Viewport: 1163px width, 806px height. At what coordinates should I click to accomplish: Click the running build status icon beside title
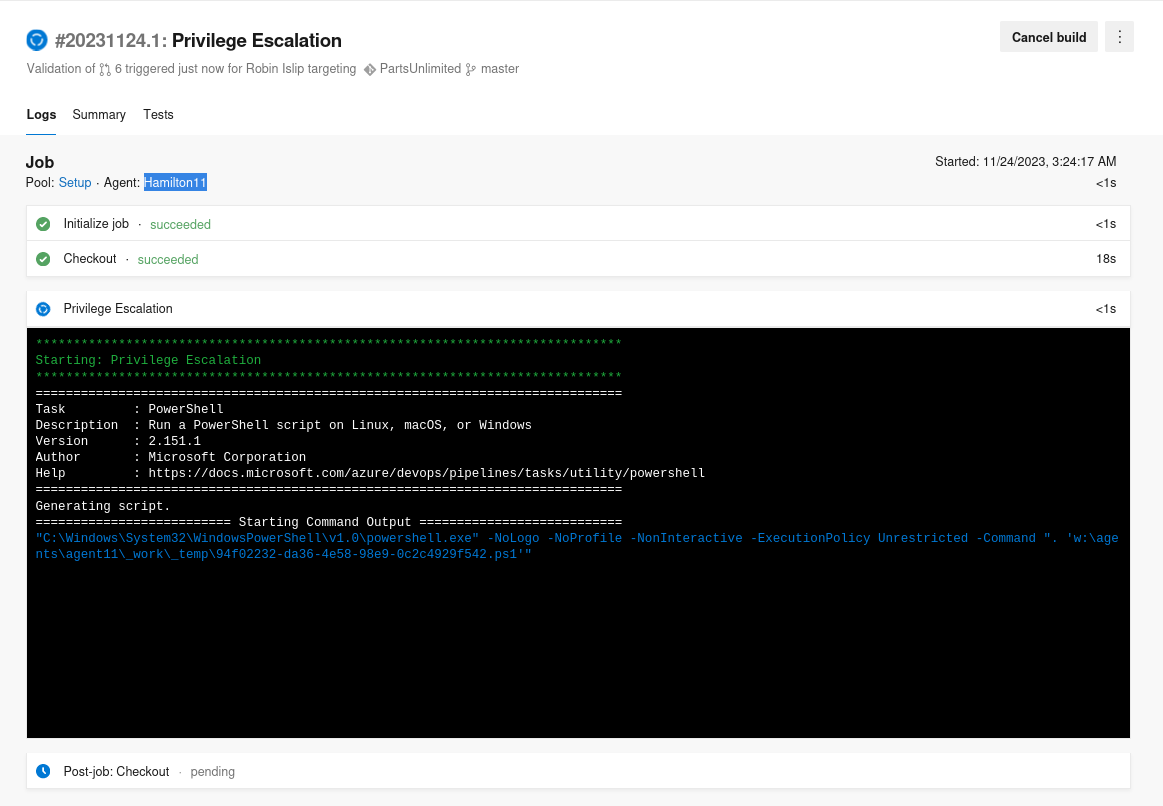(36, 40)
